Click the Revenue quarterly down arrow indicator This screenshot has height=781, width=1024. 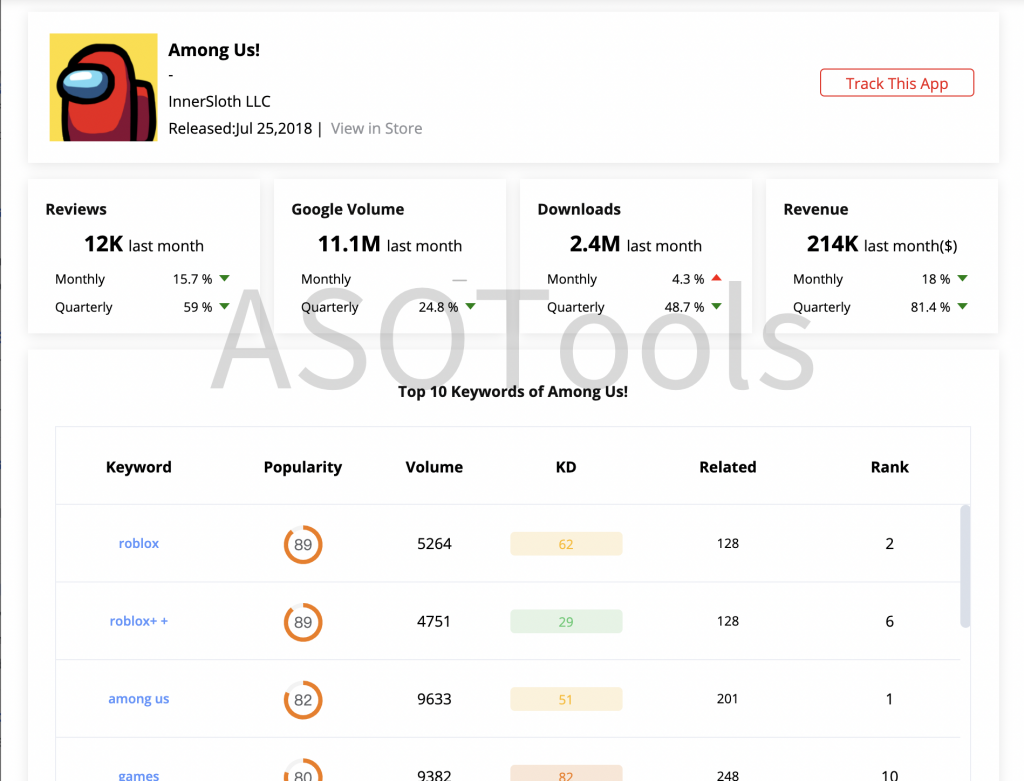pos(963,306)
